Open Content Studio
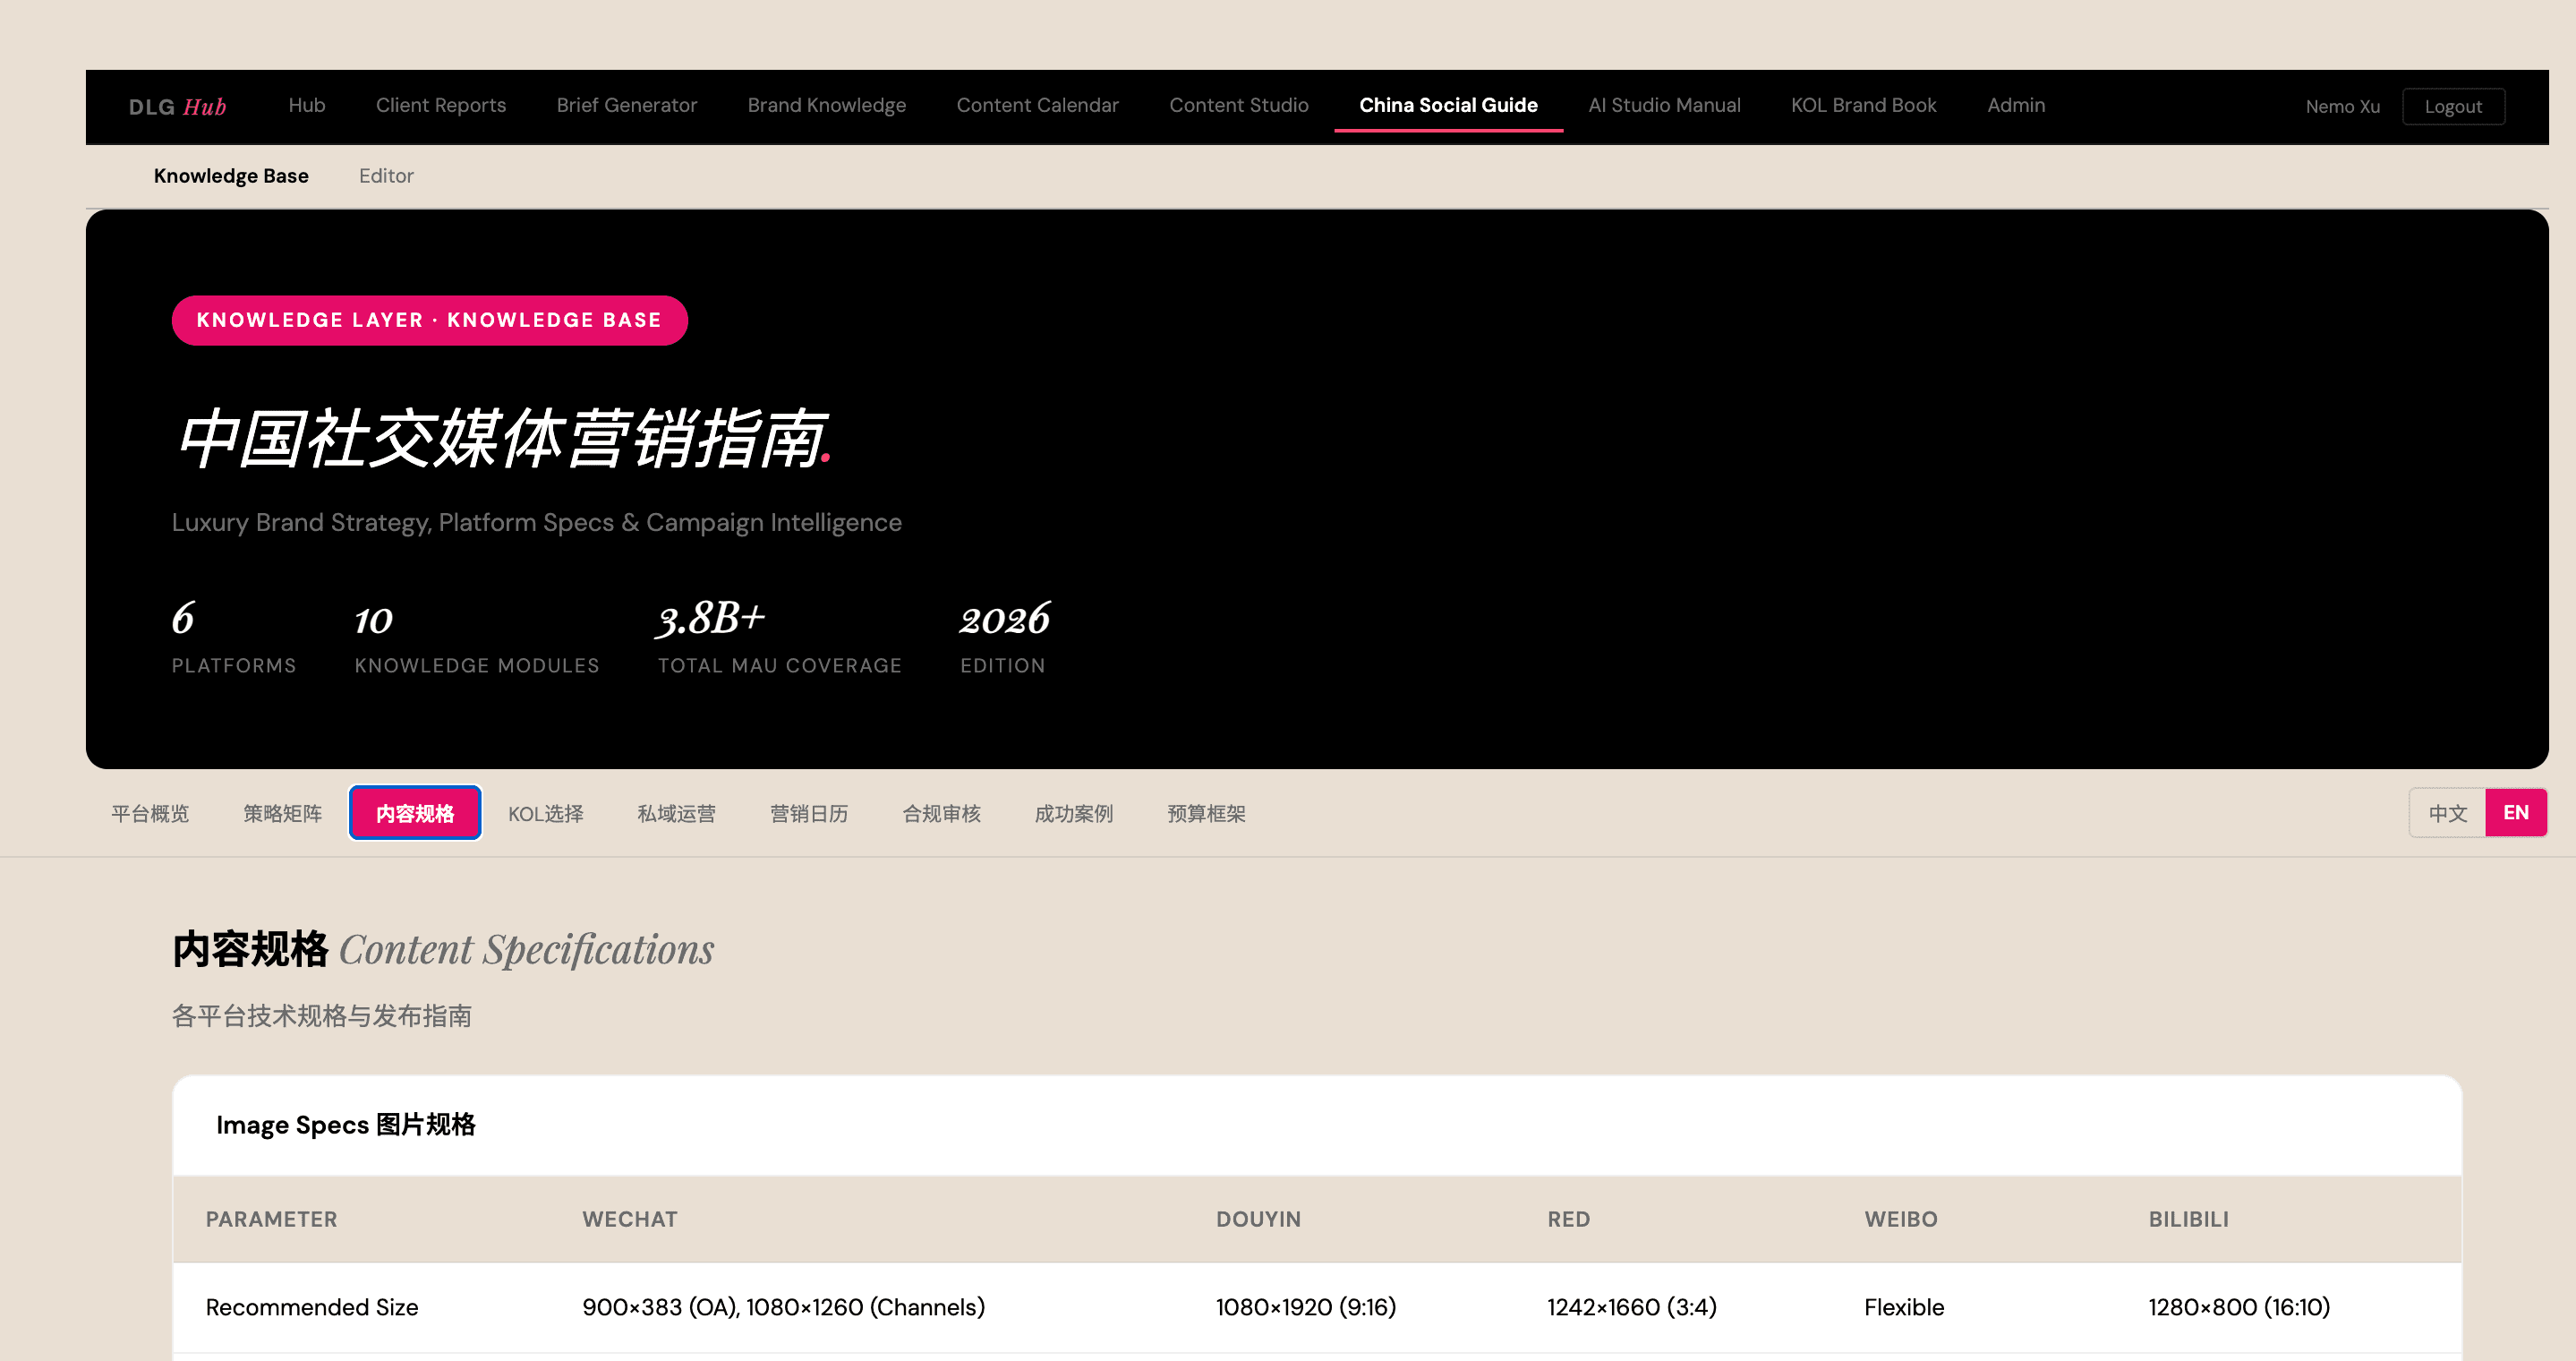The height and width of the screenshot is (1361, 2576). tap(1238, 105)
